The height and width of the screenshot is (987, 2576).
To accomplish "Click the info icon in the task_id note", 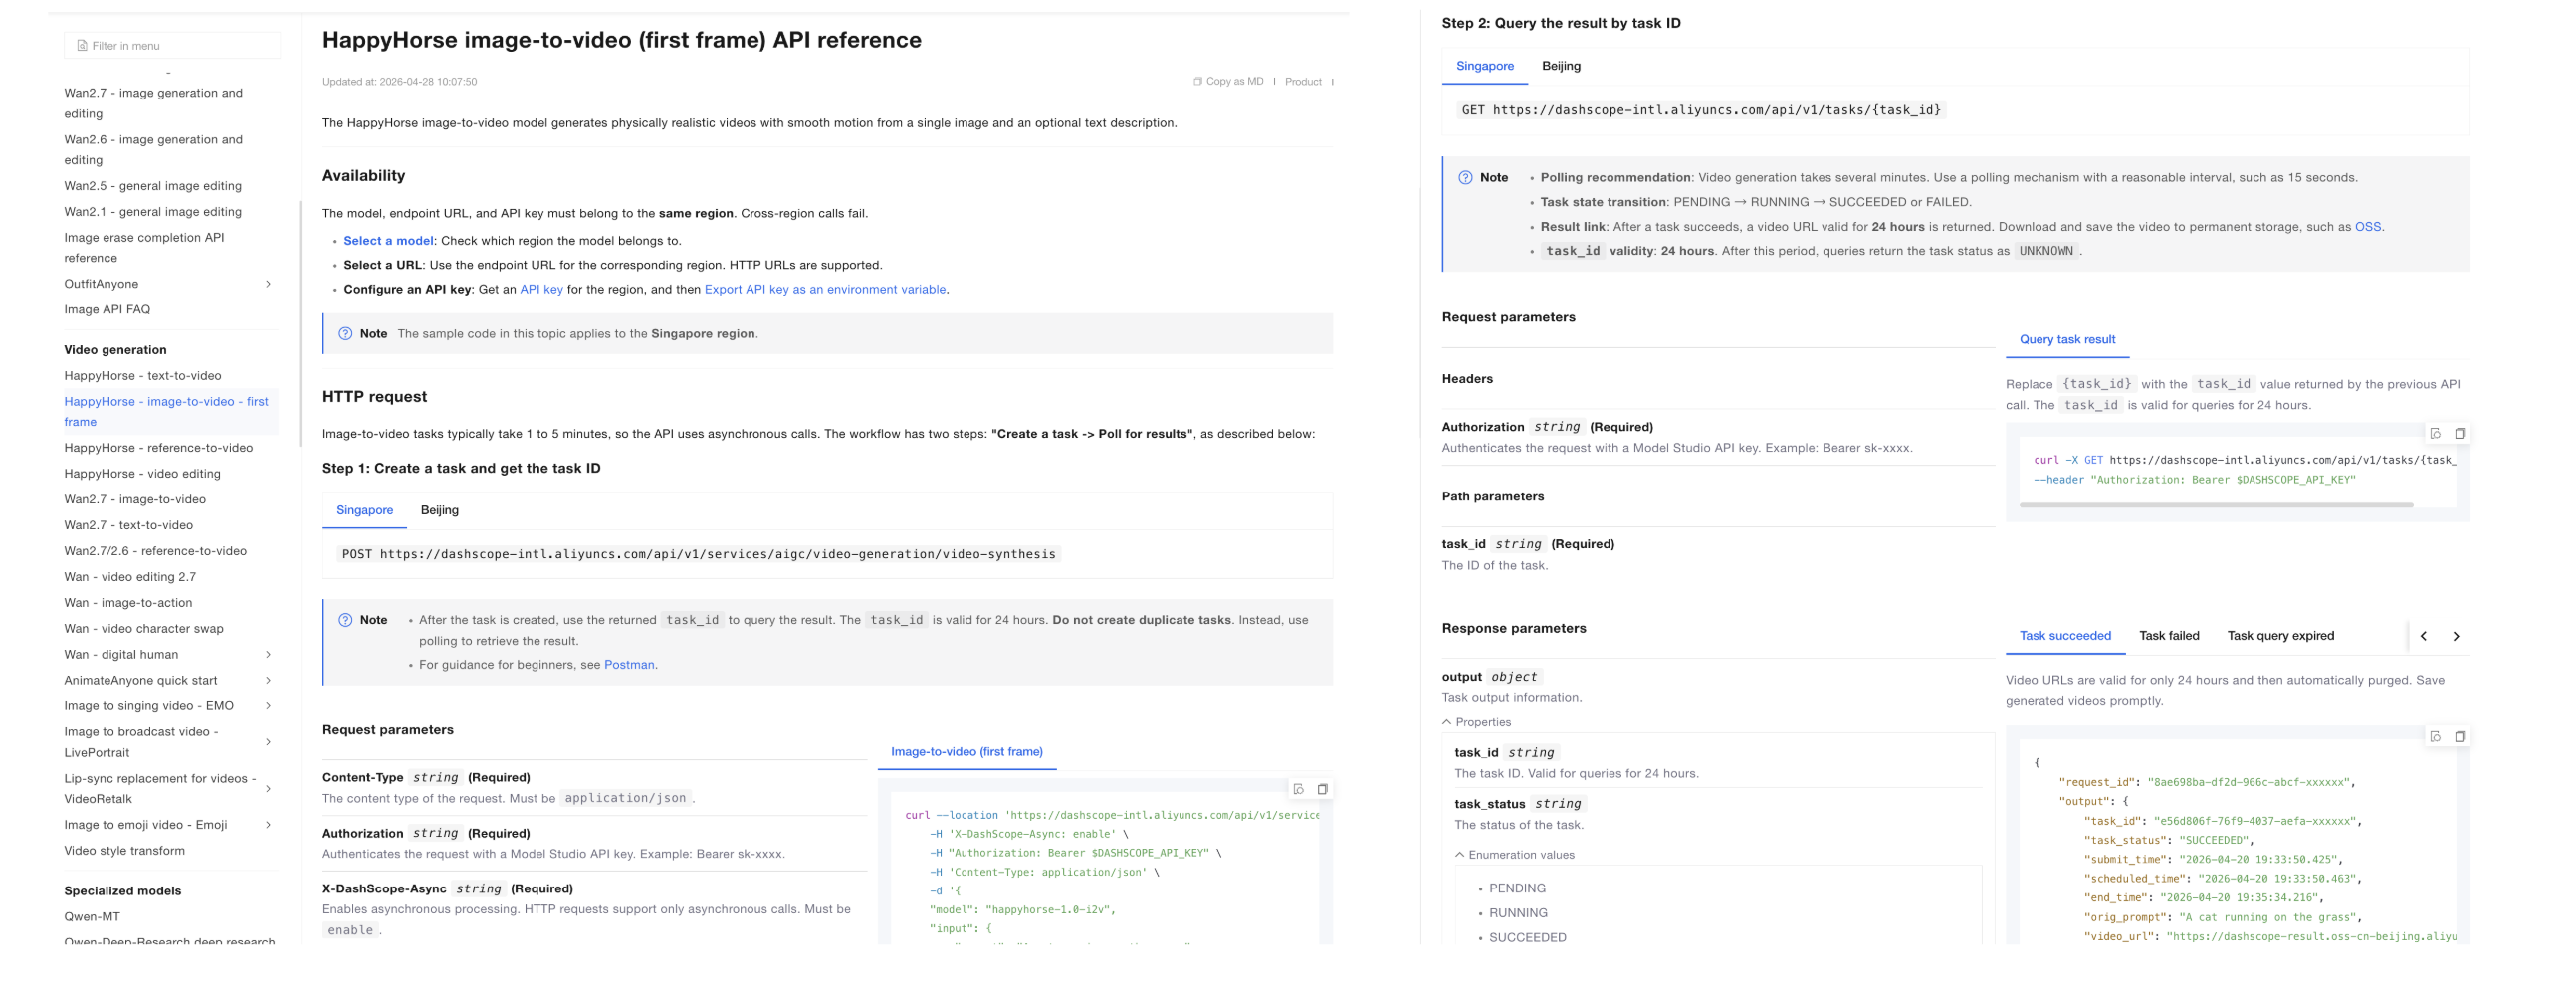I will (x=345, y=620).
